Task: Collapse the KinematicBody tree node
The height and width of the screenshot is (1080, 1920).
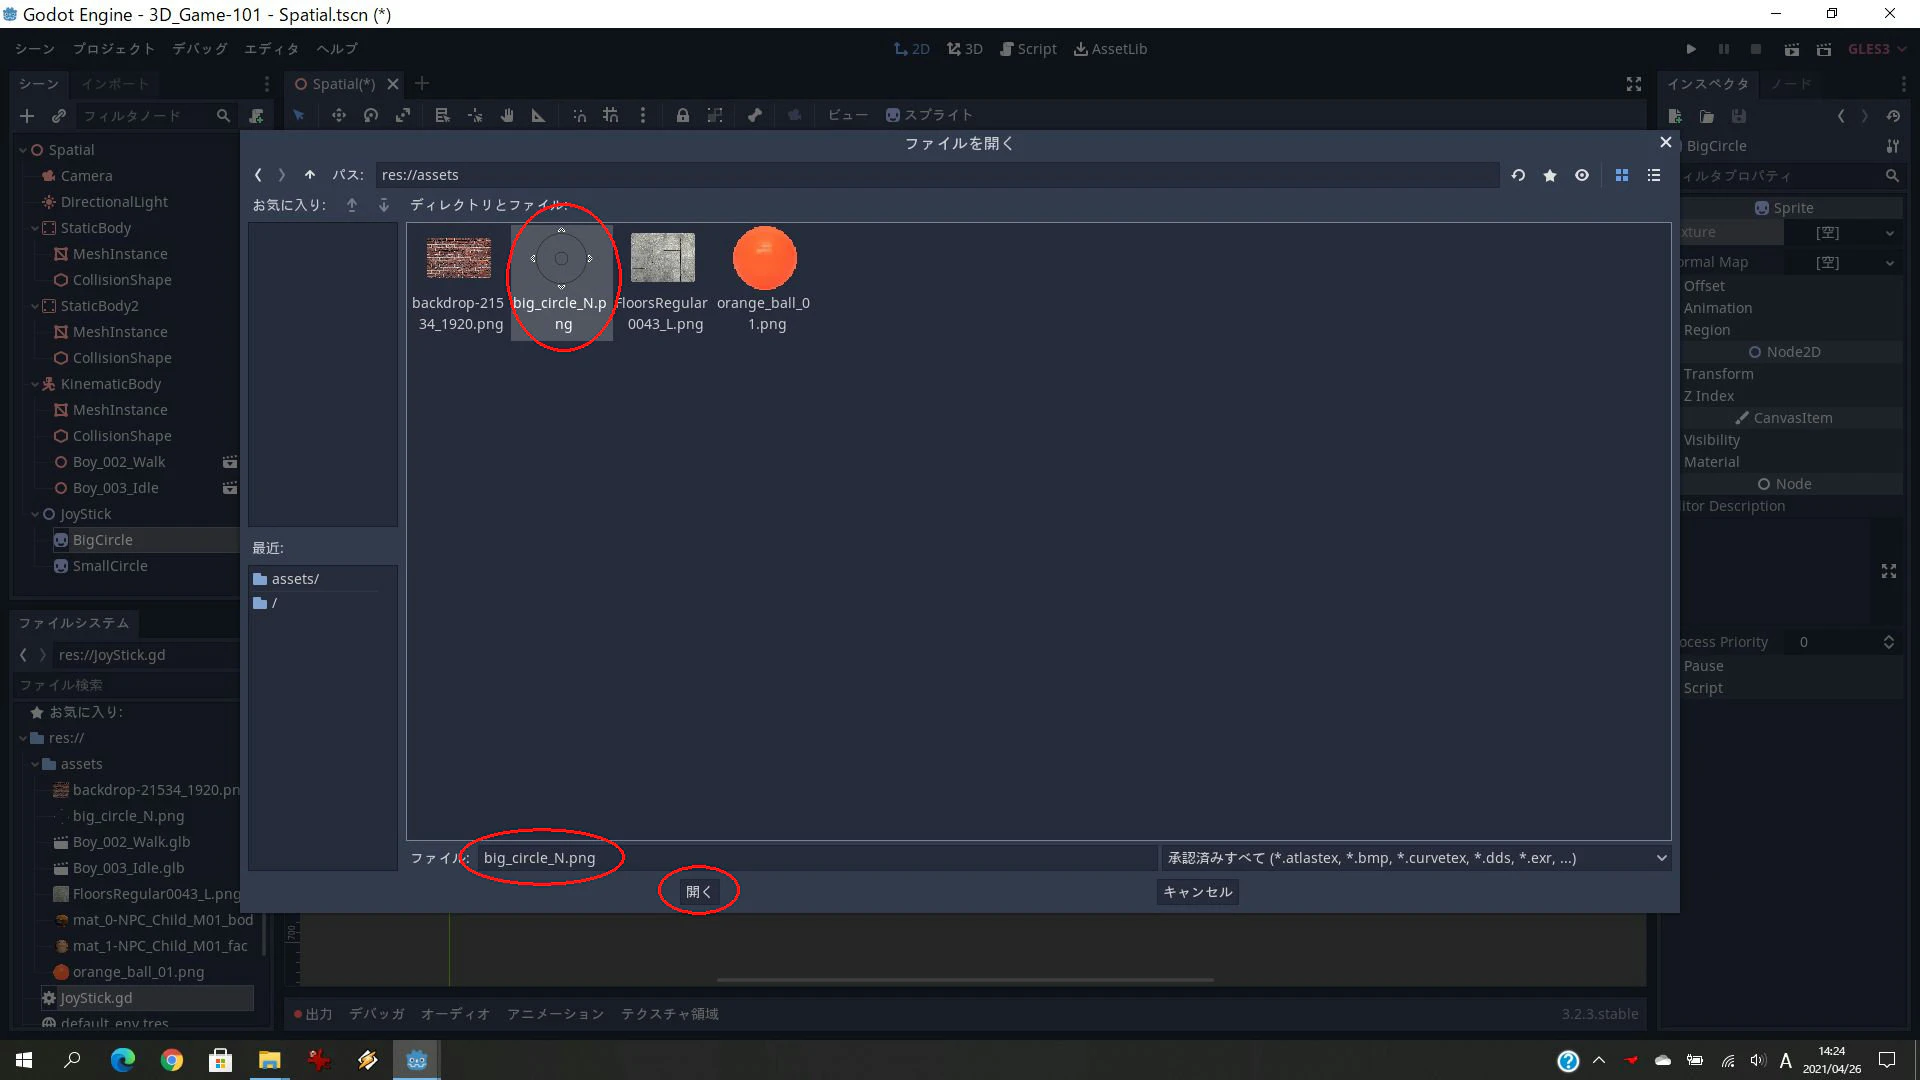Action: [34, 384]
